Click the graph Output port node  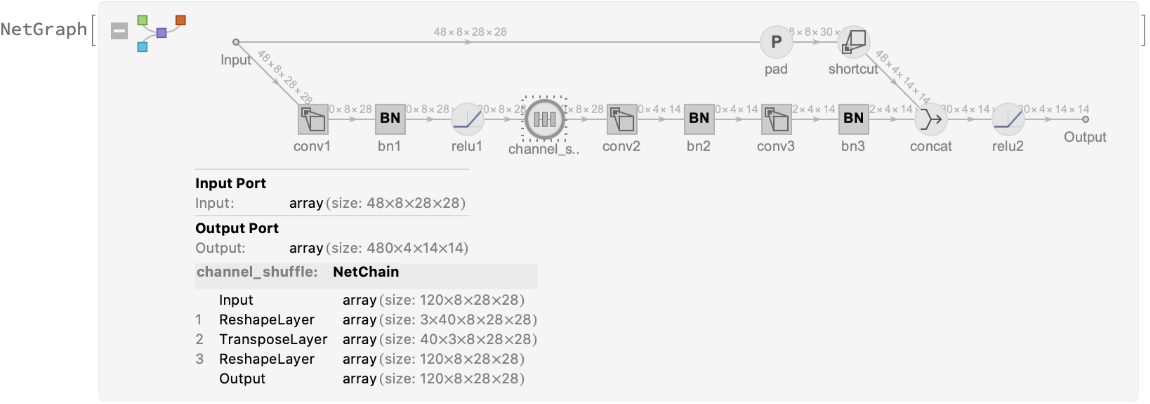point(1085,120)
